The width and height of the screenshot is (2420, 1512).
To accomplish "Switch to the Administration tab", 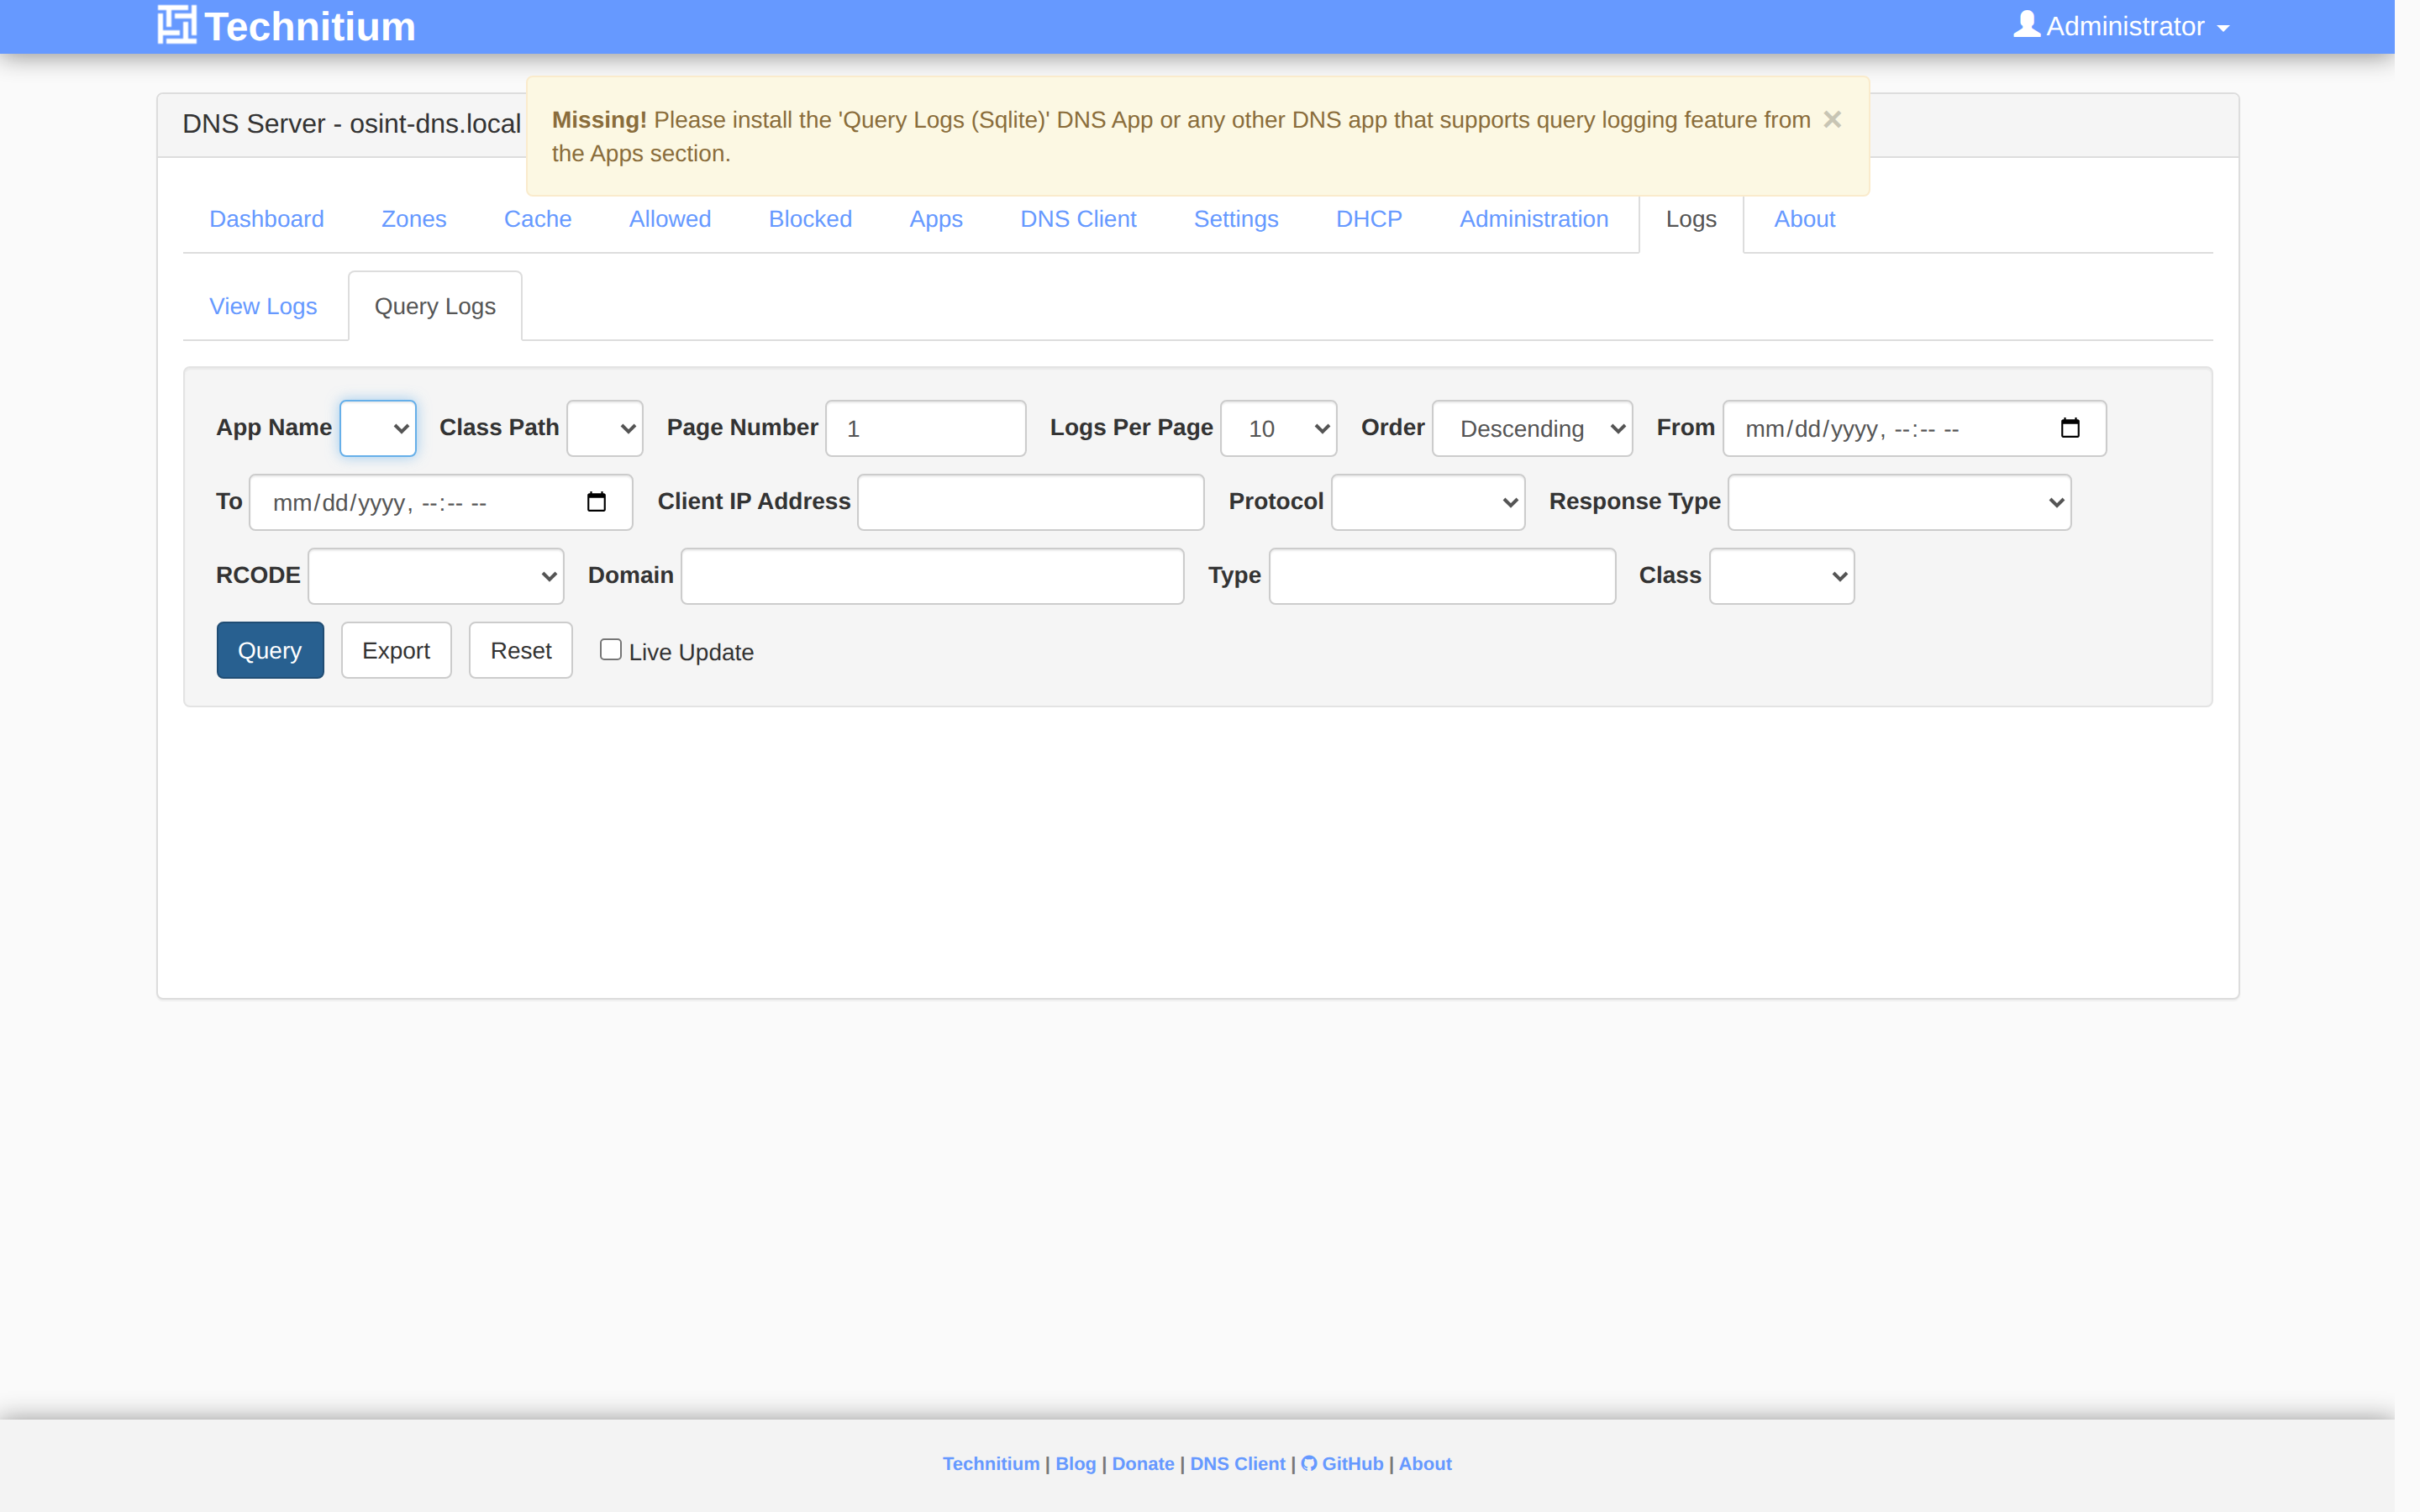I will click(1534, 219).
